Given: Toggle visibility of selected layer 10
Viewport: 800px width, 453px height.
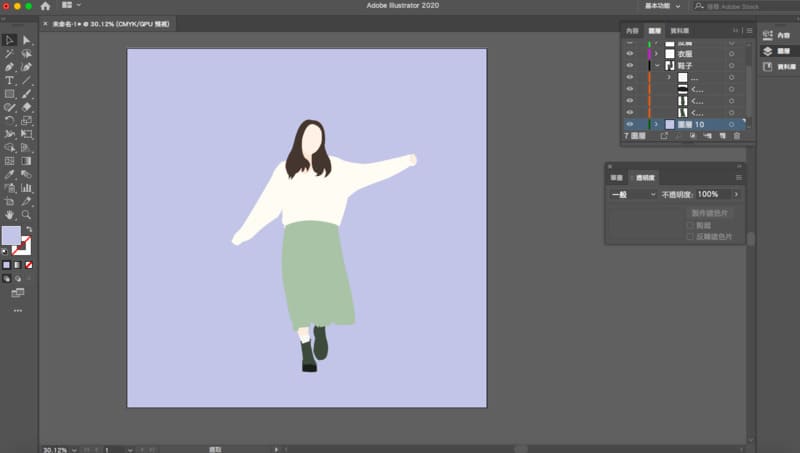Looking at the screenshot, I should [x=630, y=124].
